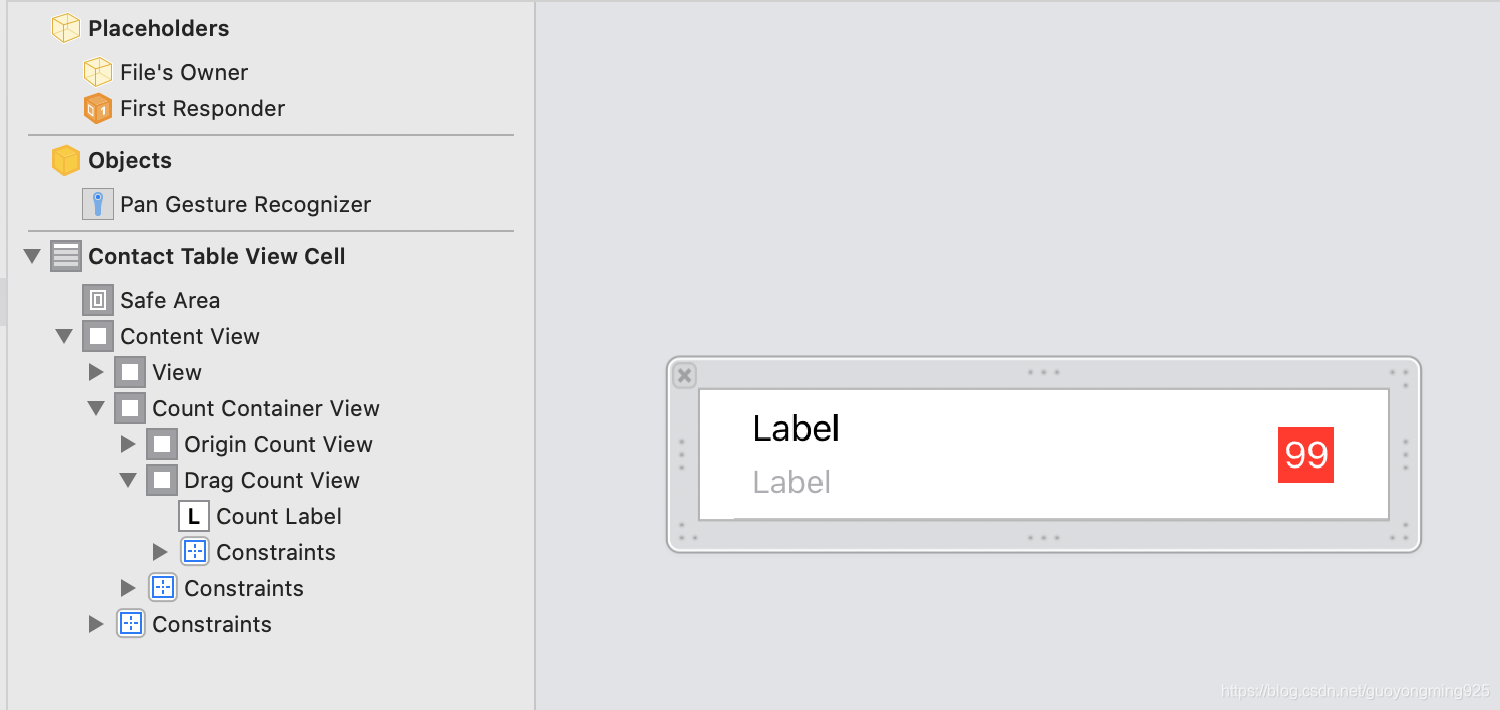Click the red 99 badge label
Image resolution: width=1500 pixels, height=710 pixels.
[1305, 455]
